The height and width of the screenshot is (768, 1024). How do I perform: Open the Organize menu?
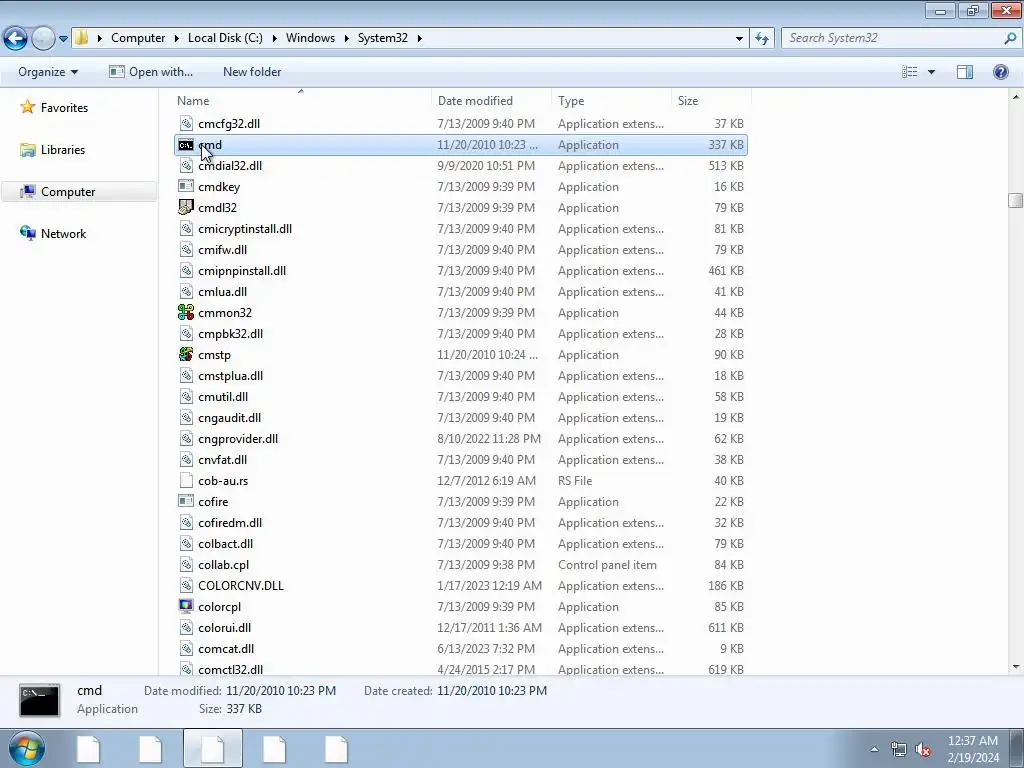[48, 72]
